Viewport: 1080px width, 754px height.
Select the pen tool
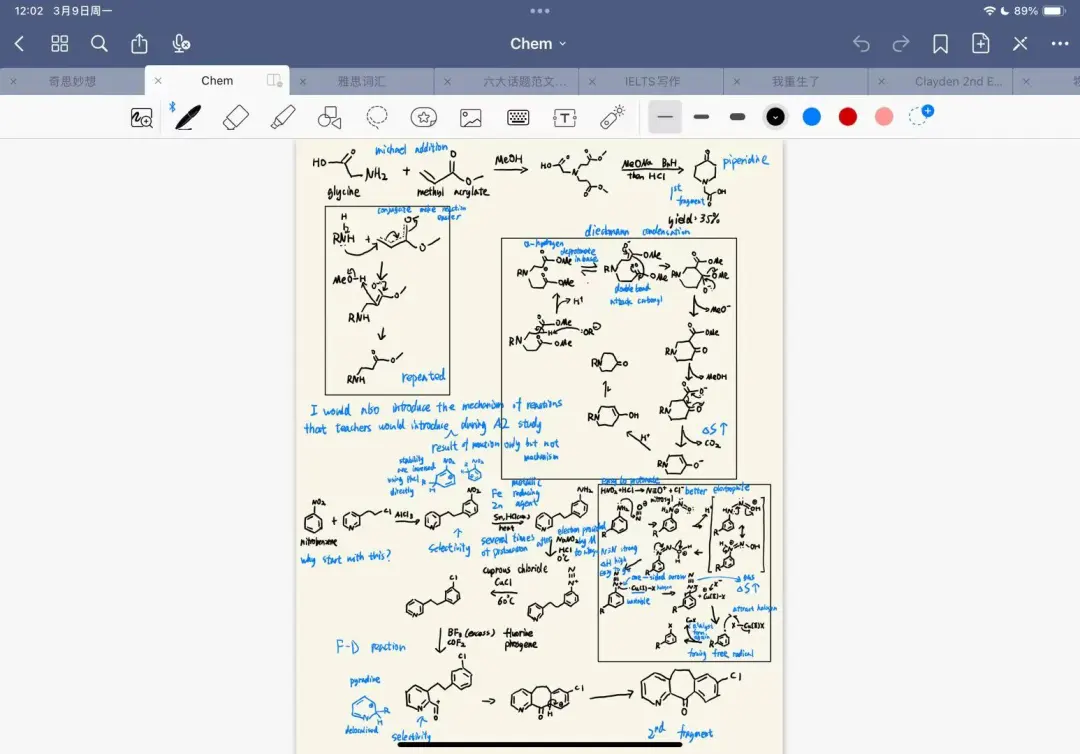pyautogui.click(x=187, y=117)
